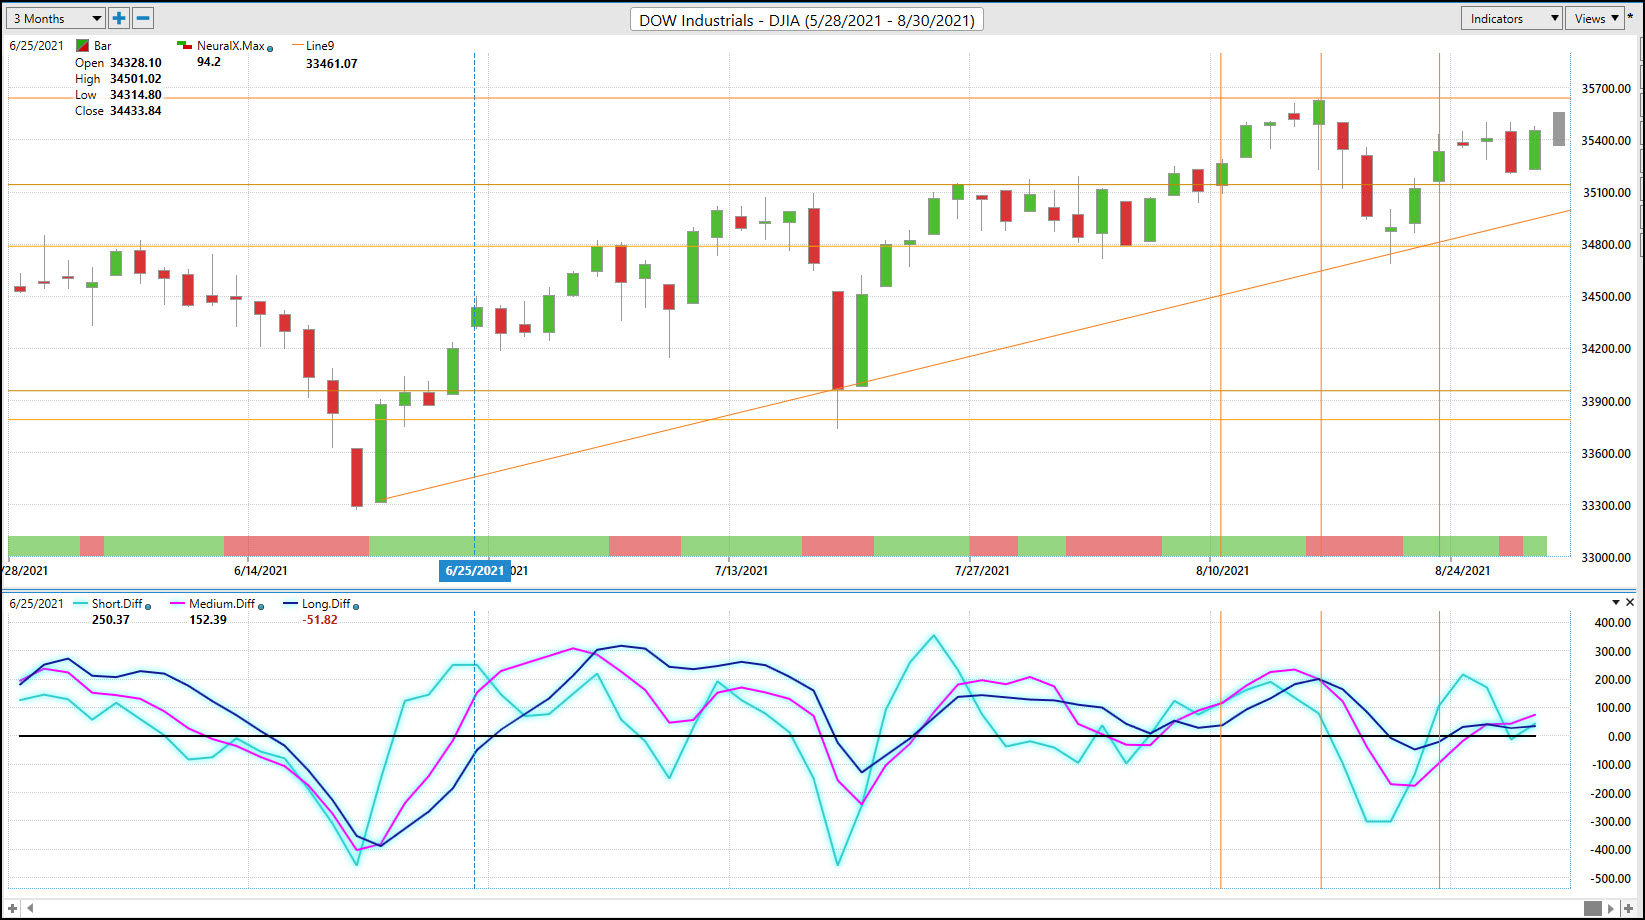
Task: Click the plus icon at bottom right
Action: pos(1629,908)
